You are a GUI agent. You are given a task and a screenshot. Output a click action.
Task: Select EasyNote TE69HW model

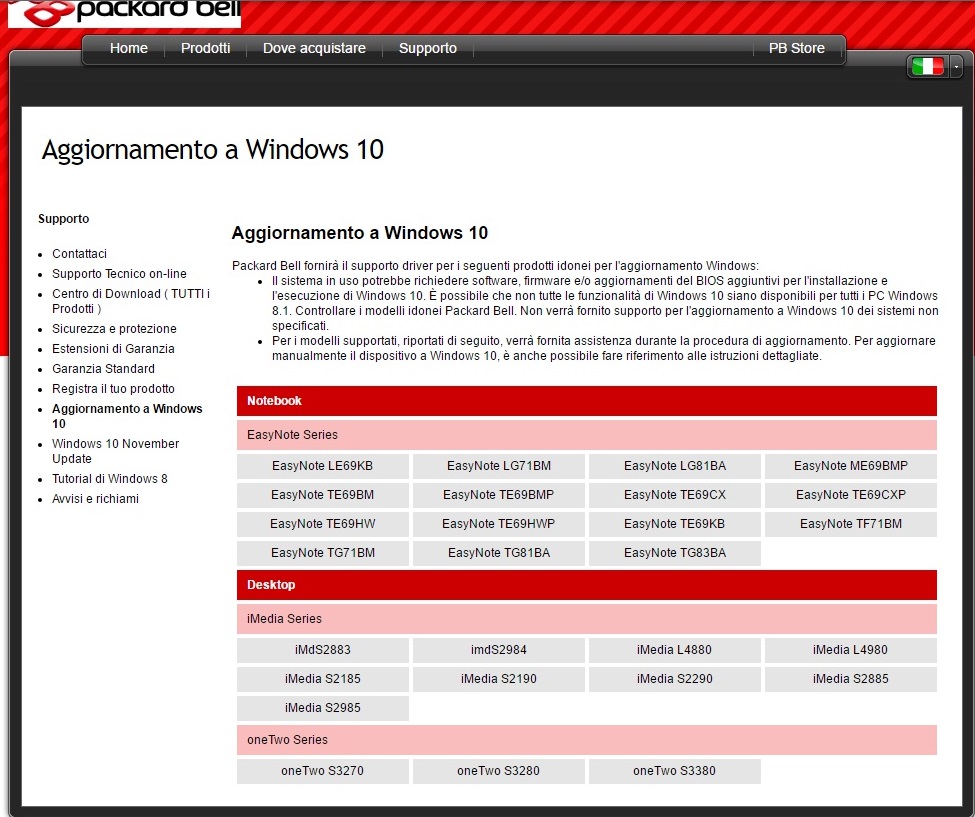pyautogui.click(x=323, y=524)
